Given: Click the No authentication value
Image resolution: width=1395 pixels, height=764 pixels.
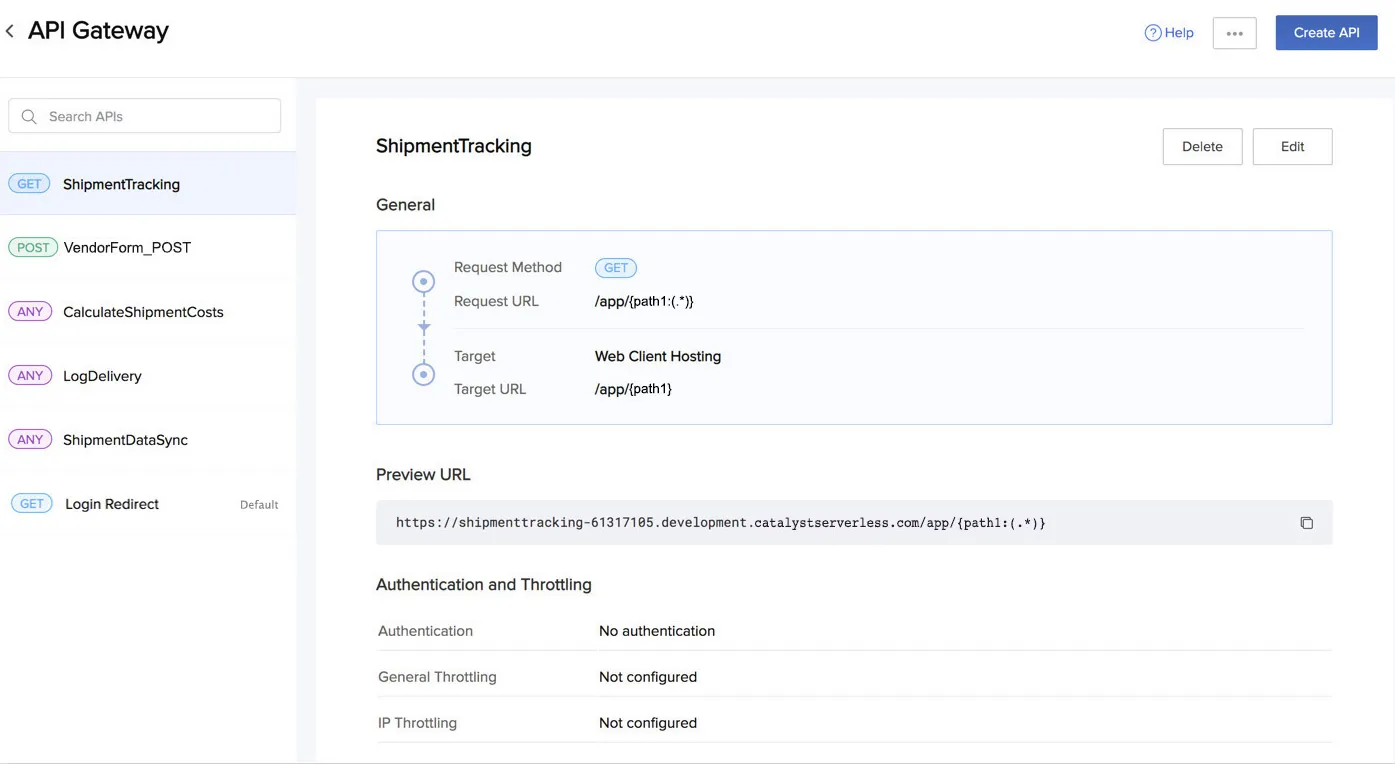Looking at the screenshot, I should (657, 631).
